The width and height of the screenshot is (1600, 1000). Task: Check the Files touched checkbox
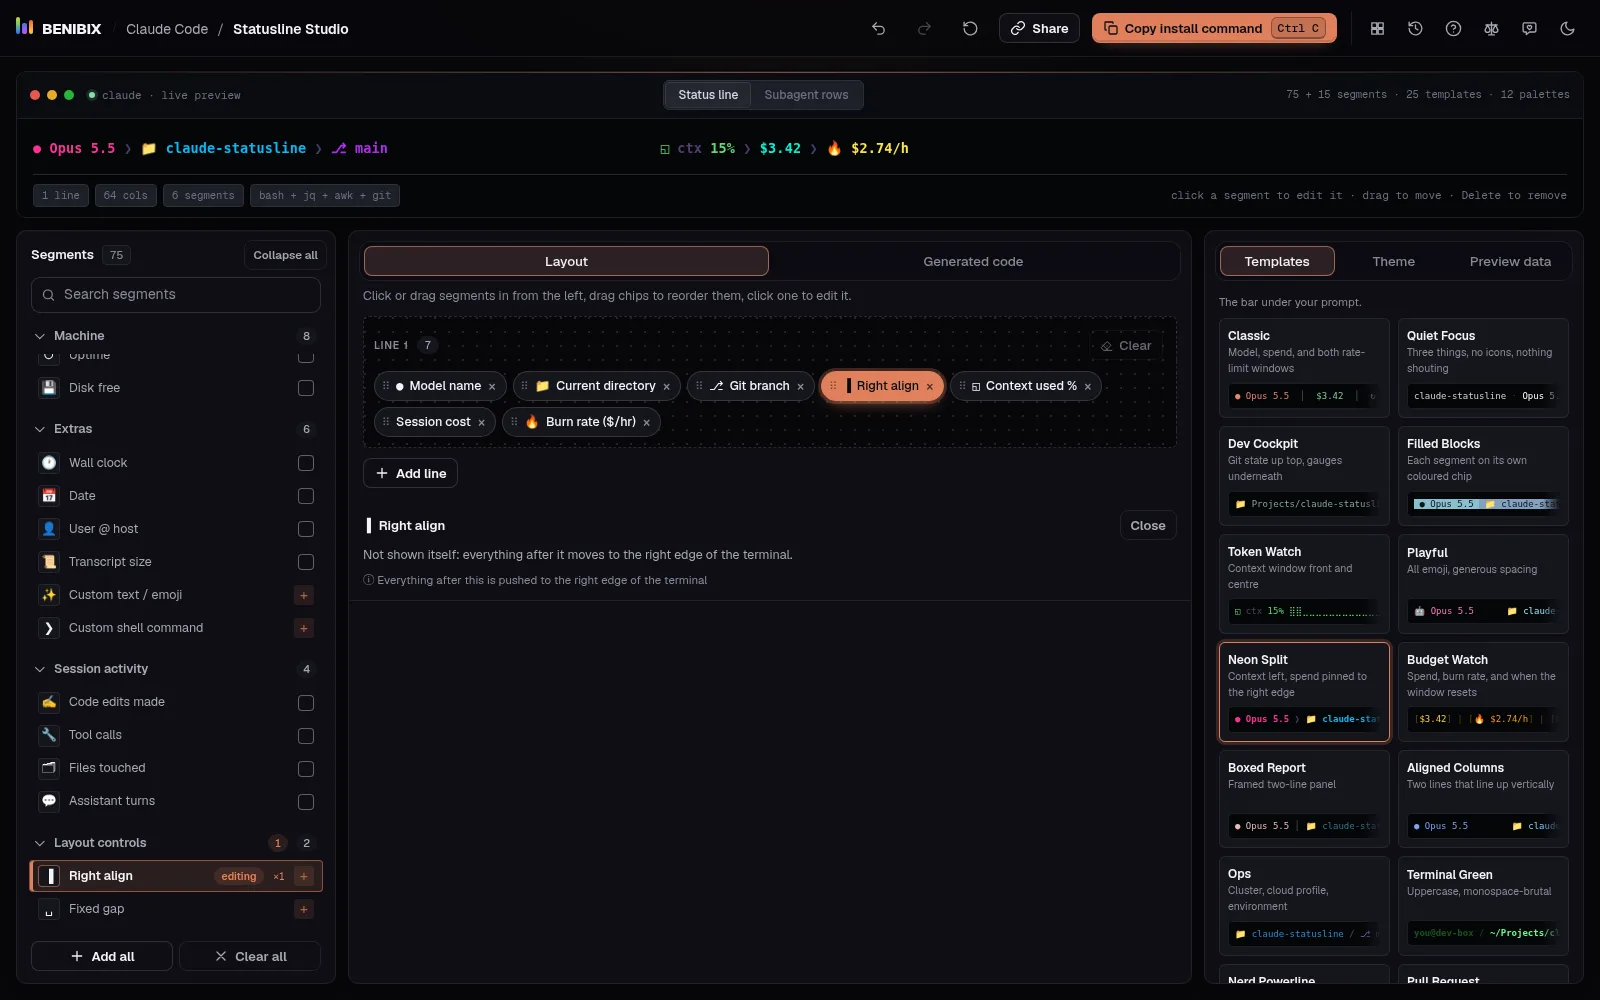(306, 769)
